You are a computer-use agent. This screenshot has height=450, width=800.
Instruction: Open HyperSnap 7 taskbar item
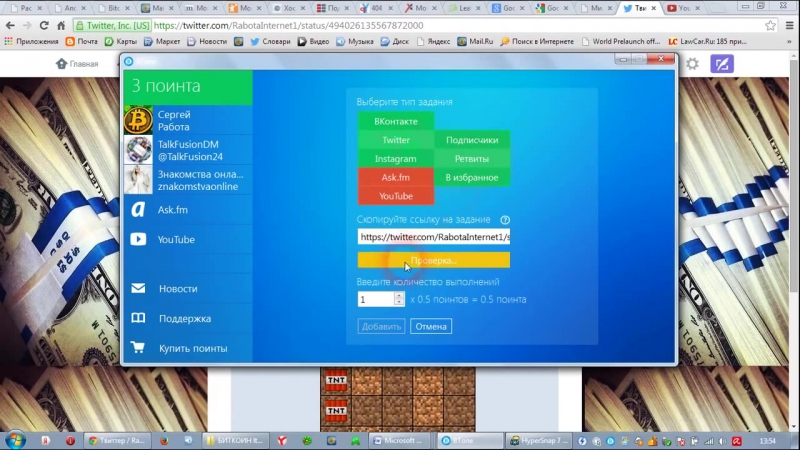coord(538,440)
